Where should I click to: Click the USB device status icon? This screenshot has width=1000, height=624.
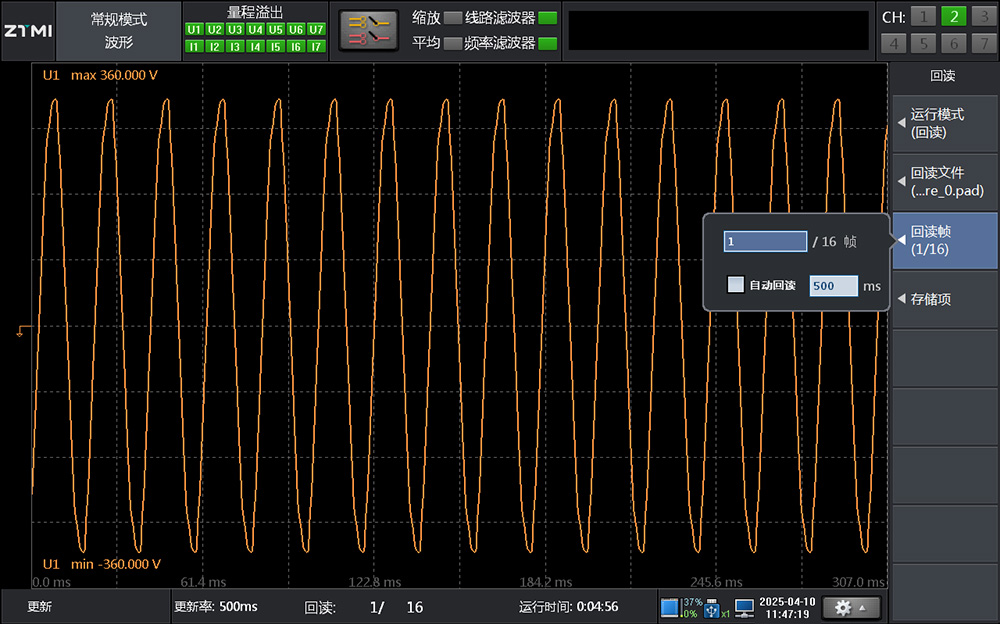[x=712, y=607]
